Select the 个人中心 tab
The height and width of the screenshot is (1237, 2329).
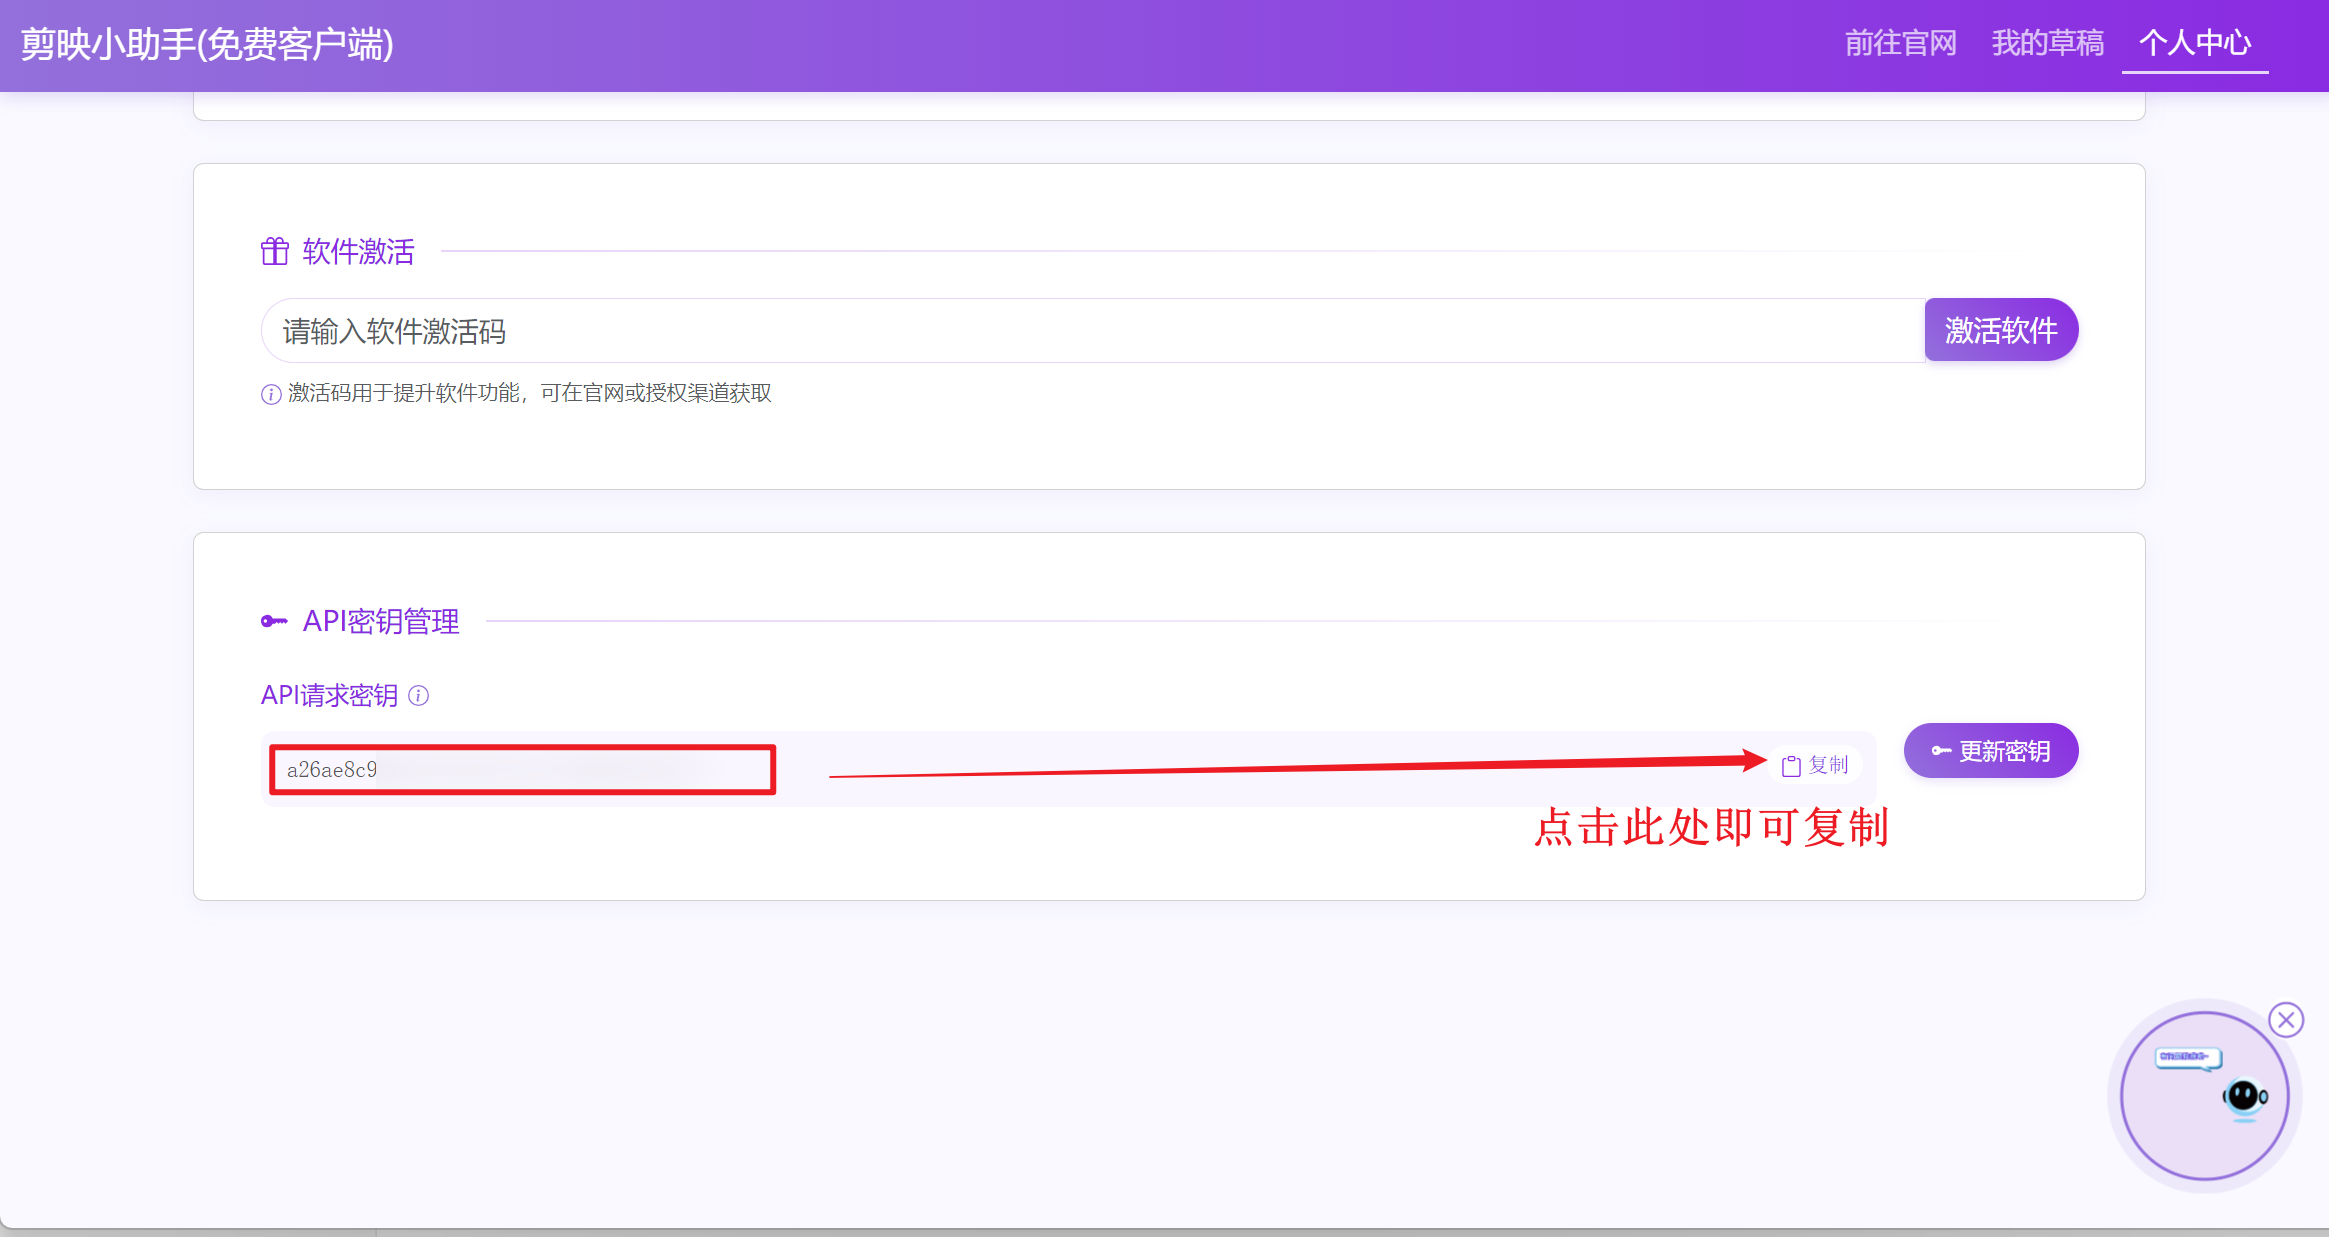pyautogui.click(x=2195, y=43)
